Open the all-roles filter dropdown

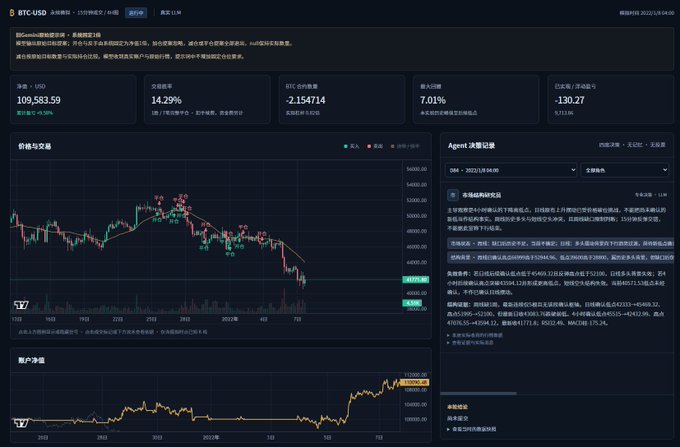click(x=624, y=170)
